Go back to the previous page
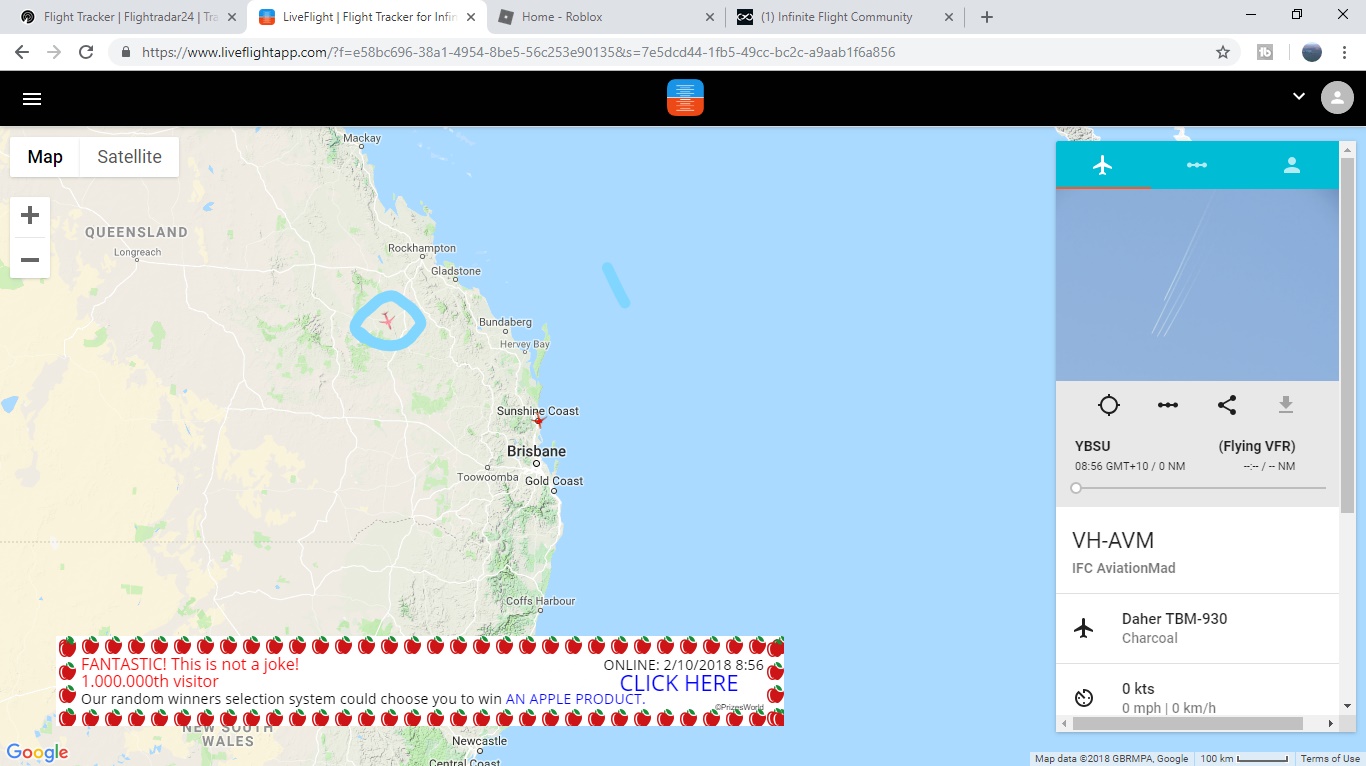1366x766 pixels. [22, 52]
